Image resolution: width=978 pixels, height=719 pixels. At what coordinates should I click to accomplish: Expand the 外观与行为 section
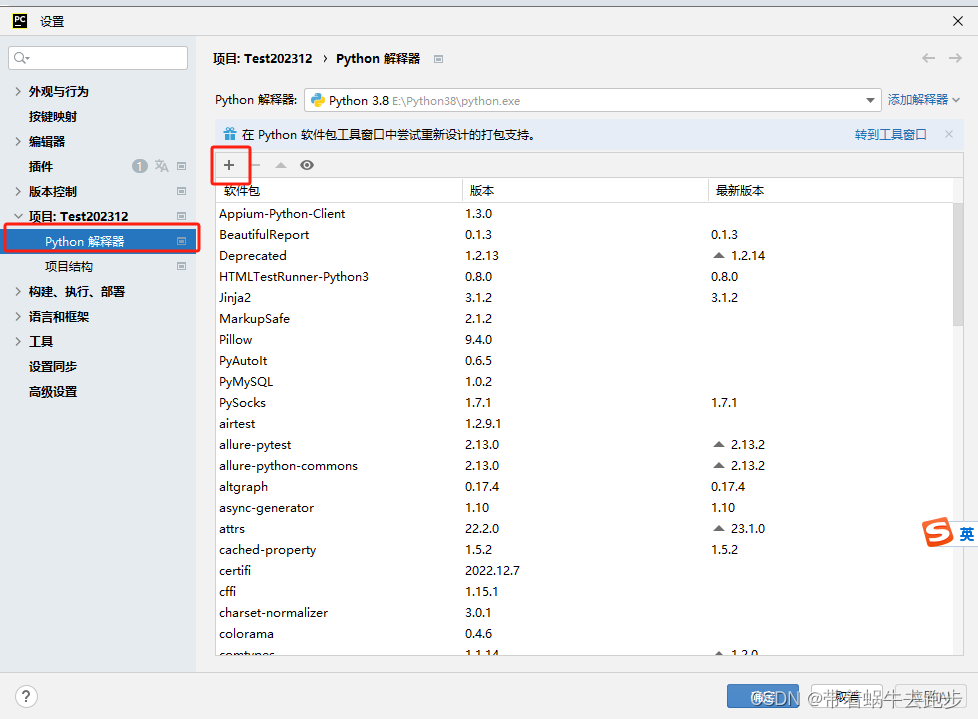tap(18, 91)
